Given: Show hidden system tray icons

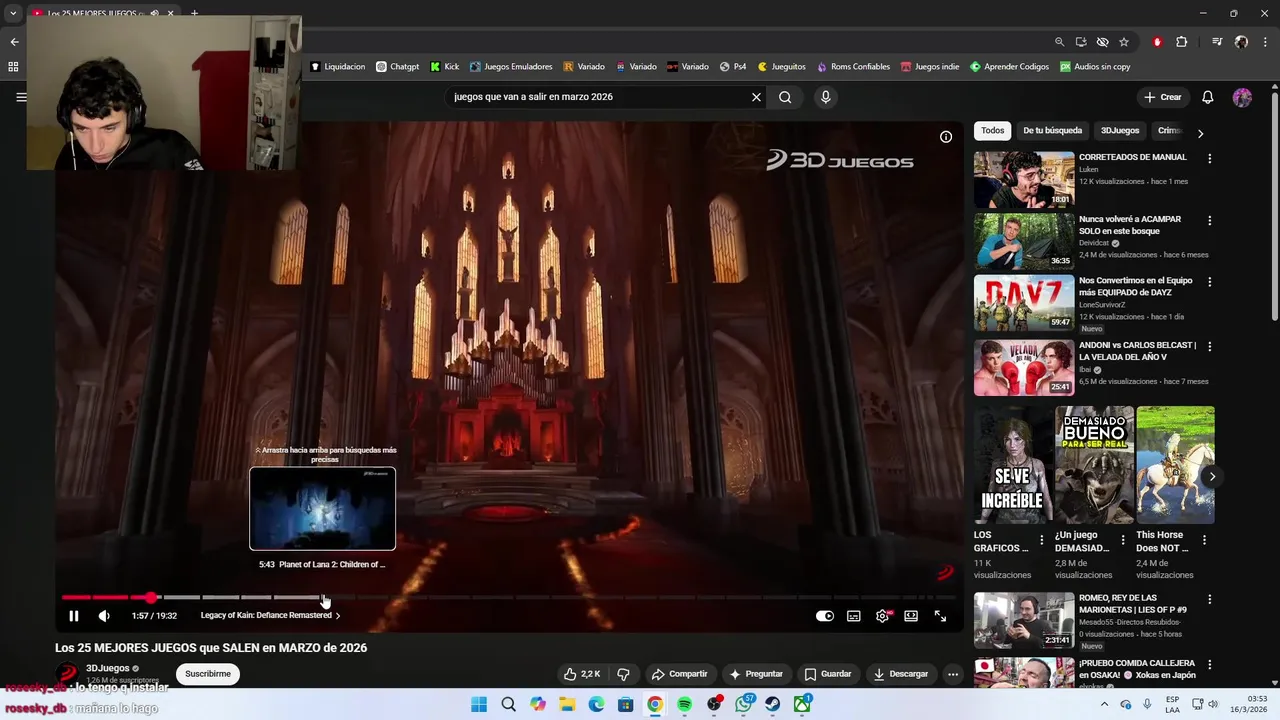Looking at the screenshot, I should point(1104,705).
